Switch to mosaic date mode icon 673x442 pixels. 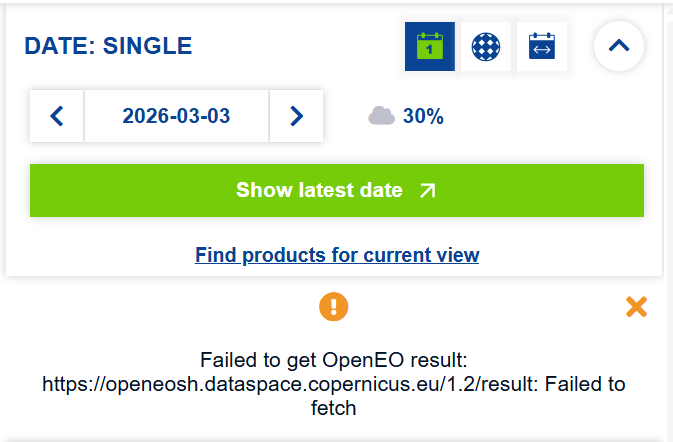pos(486,47)
